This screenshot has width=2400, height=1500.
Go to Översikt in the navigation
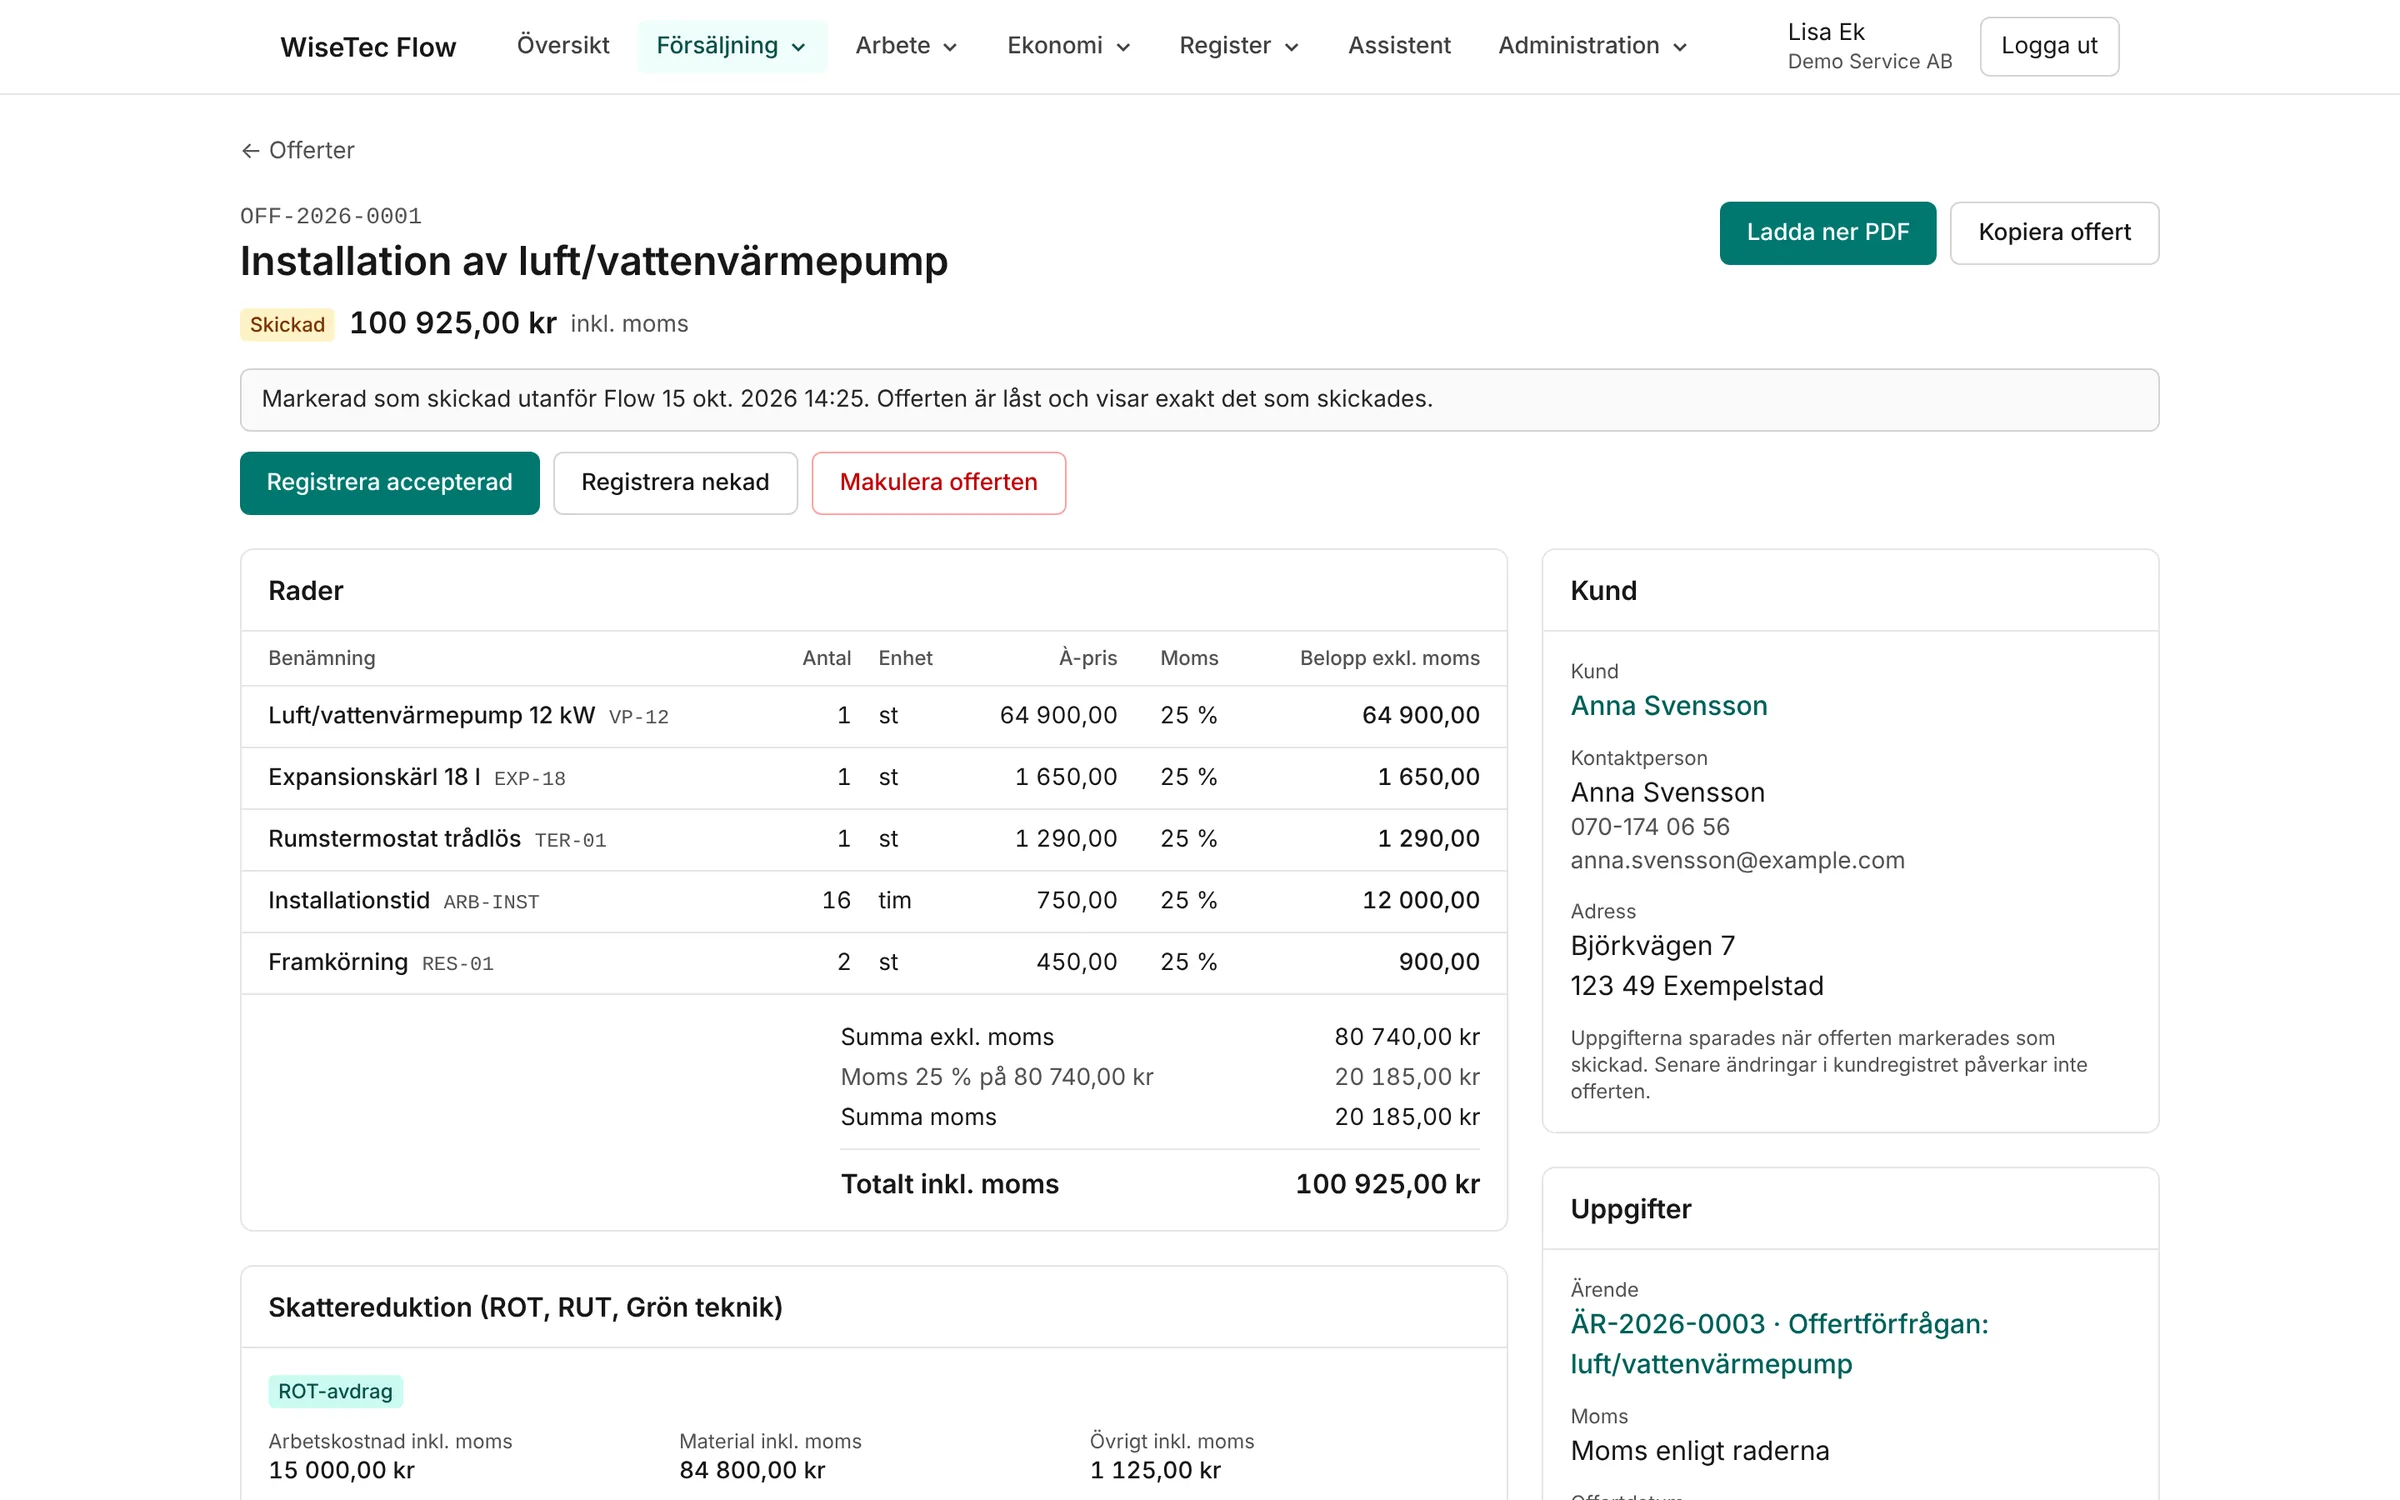tap(563, 46)
